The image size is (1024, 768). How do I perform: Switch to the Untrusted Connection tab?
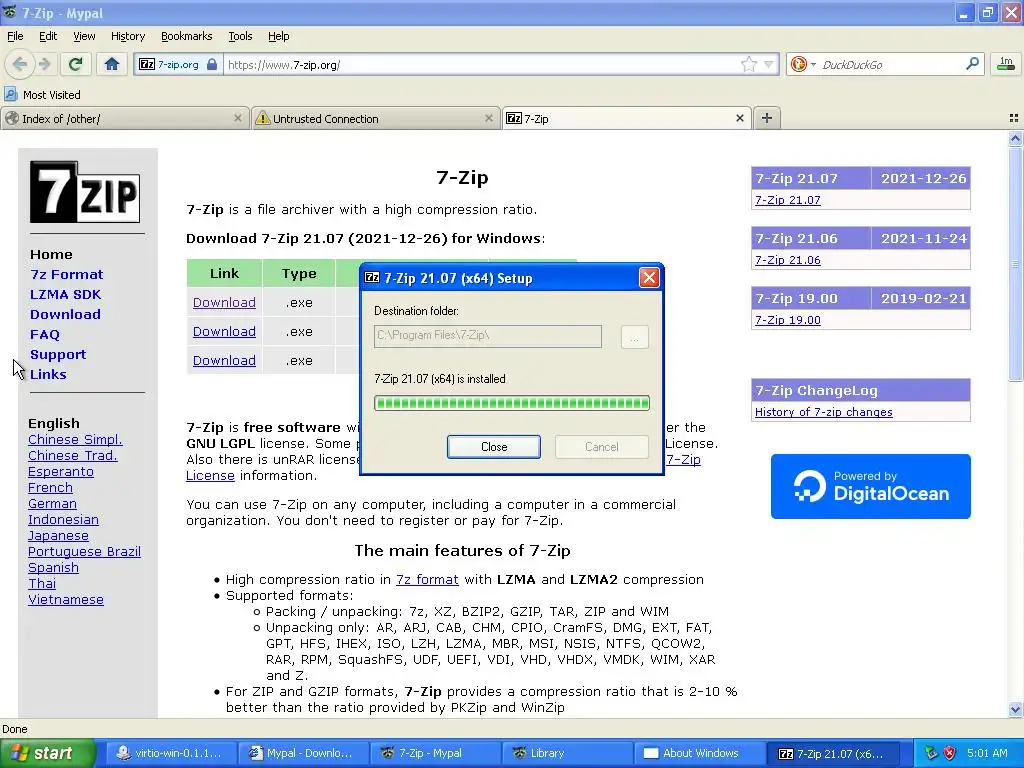376,118
